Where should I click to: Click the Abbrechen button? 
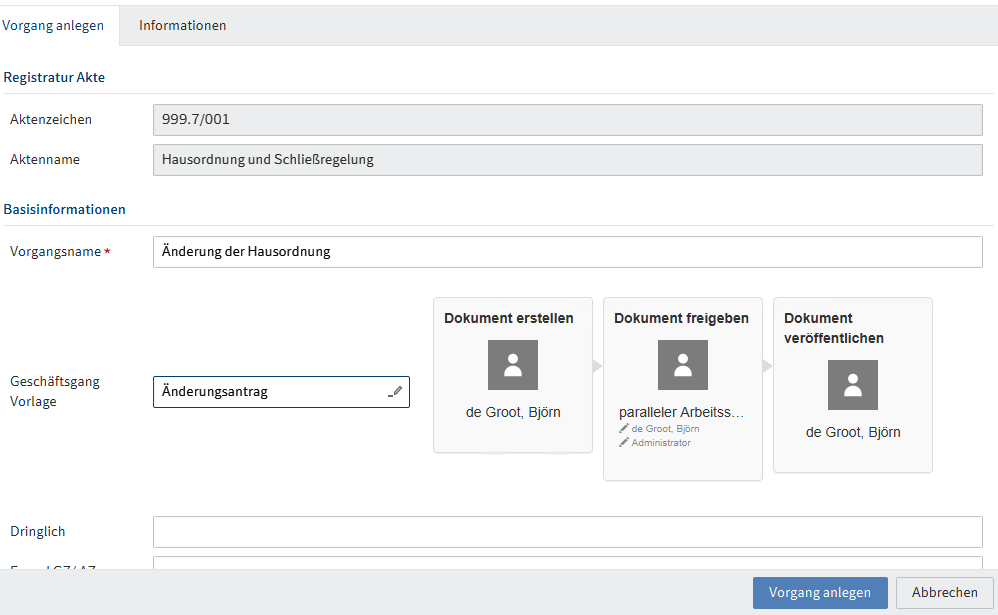point(945,593)
